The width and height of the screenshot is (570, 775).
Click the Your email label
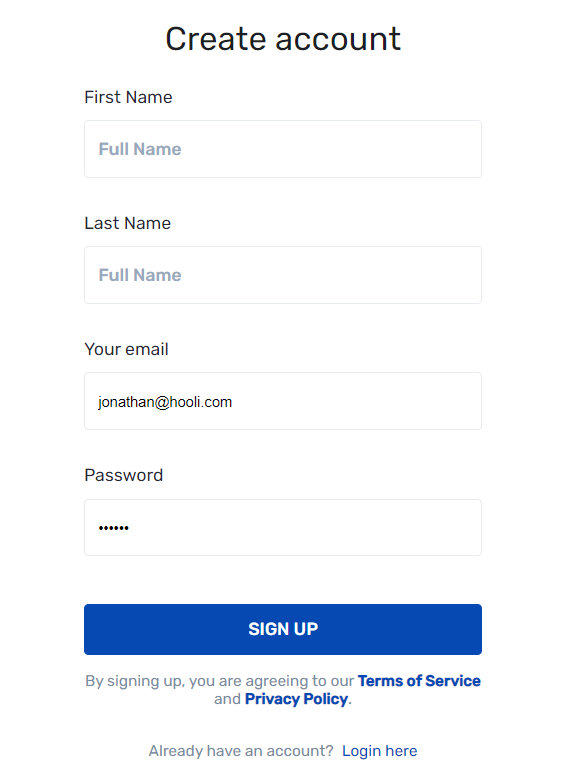coord(127,349)
